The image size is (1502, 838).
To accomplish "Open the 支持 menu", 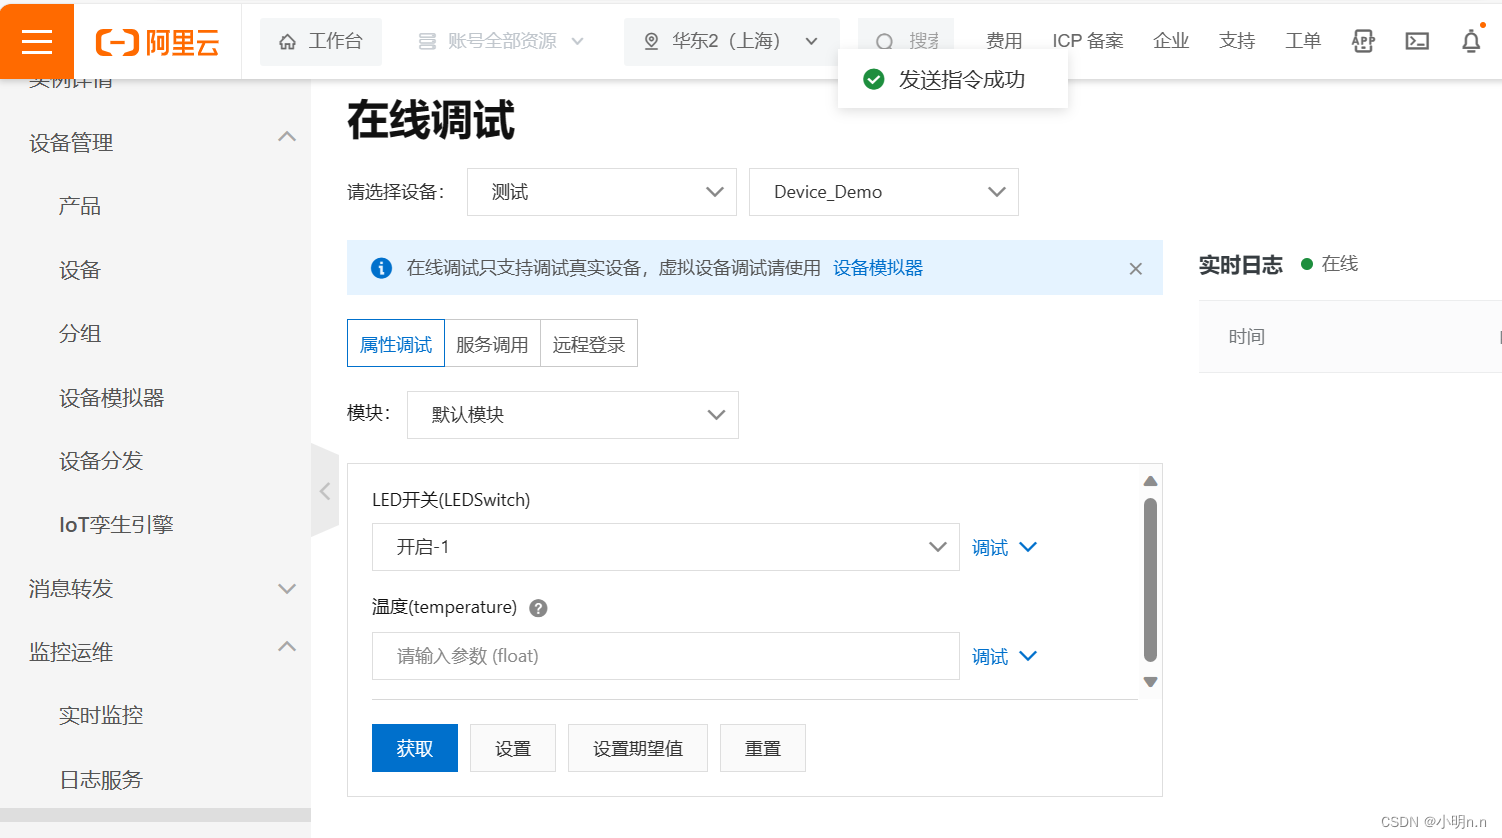I will 1237,41.
